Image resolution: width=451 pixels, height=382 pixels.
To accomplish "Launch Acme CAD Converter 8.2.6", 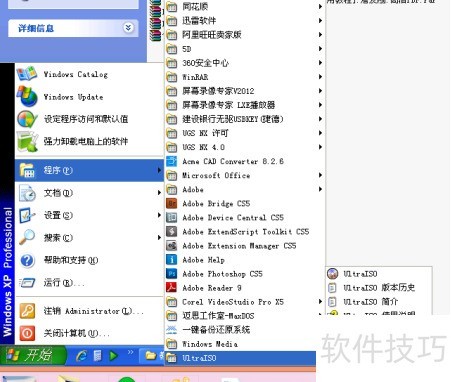I will [244, 161].
